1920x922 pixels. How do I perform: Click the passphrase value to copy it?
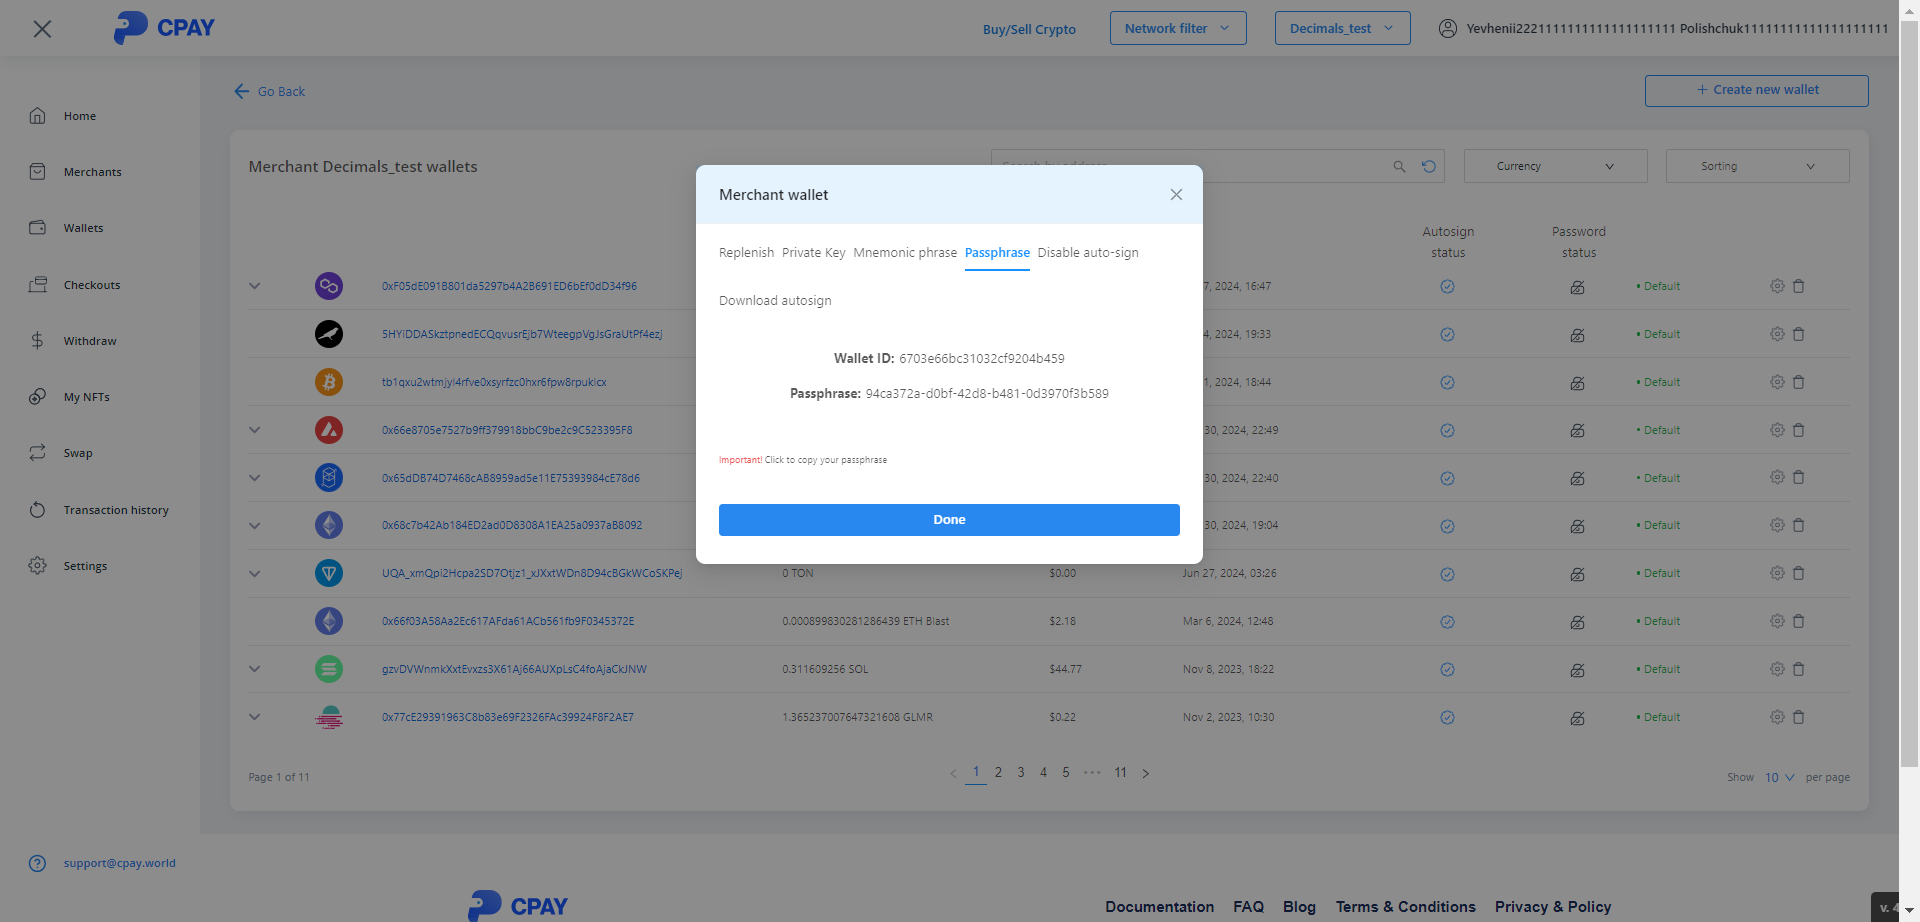click(x=986, y=394)
